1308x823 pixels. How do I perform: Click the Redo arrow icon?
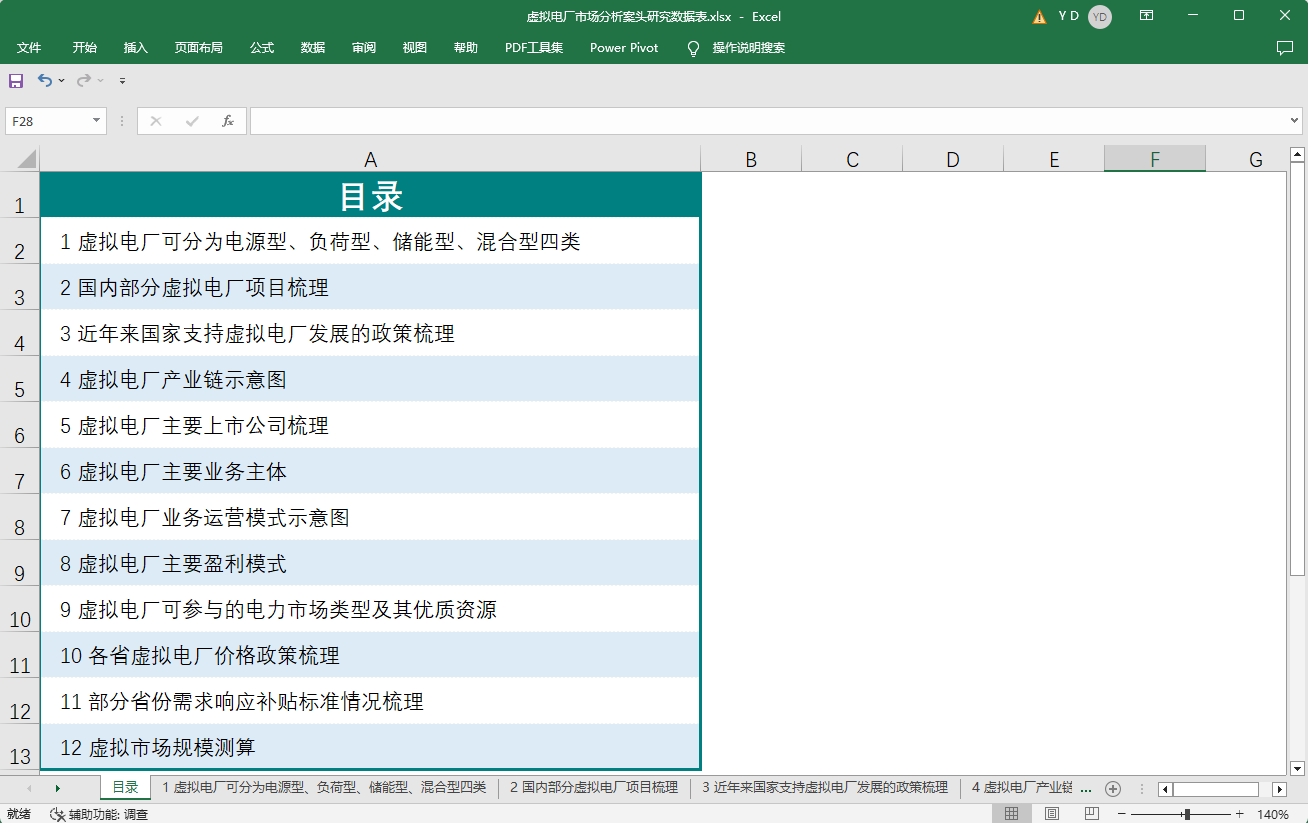[x=84, y=80]
